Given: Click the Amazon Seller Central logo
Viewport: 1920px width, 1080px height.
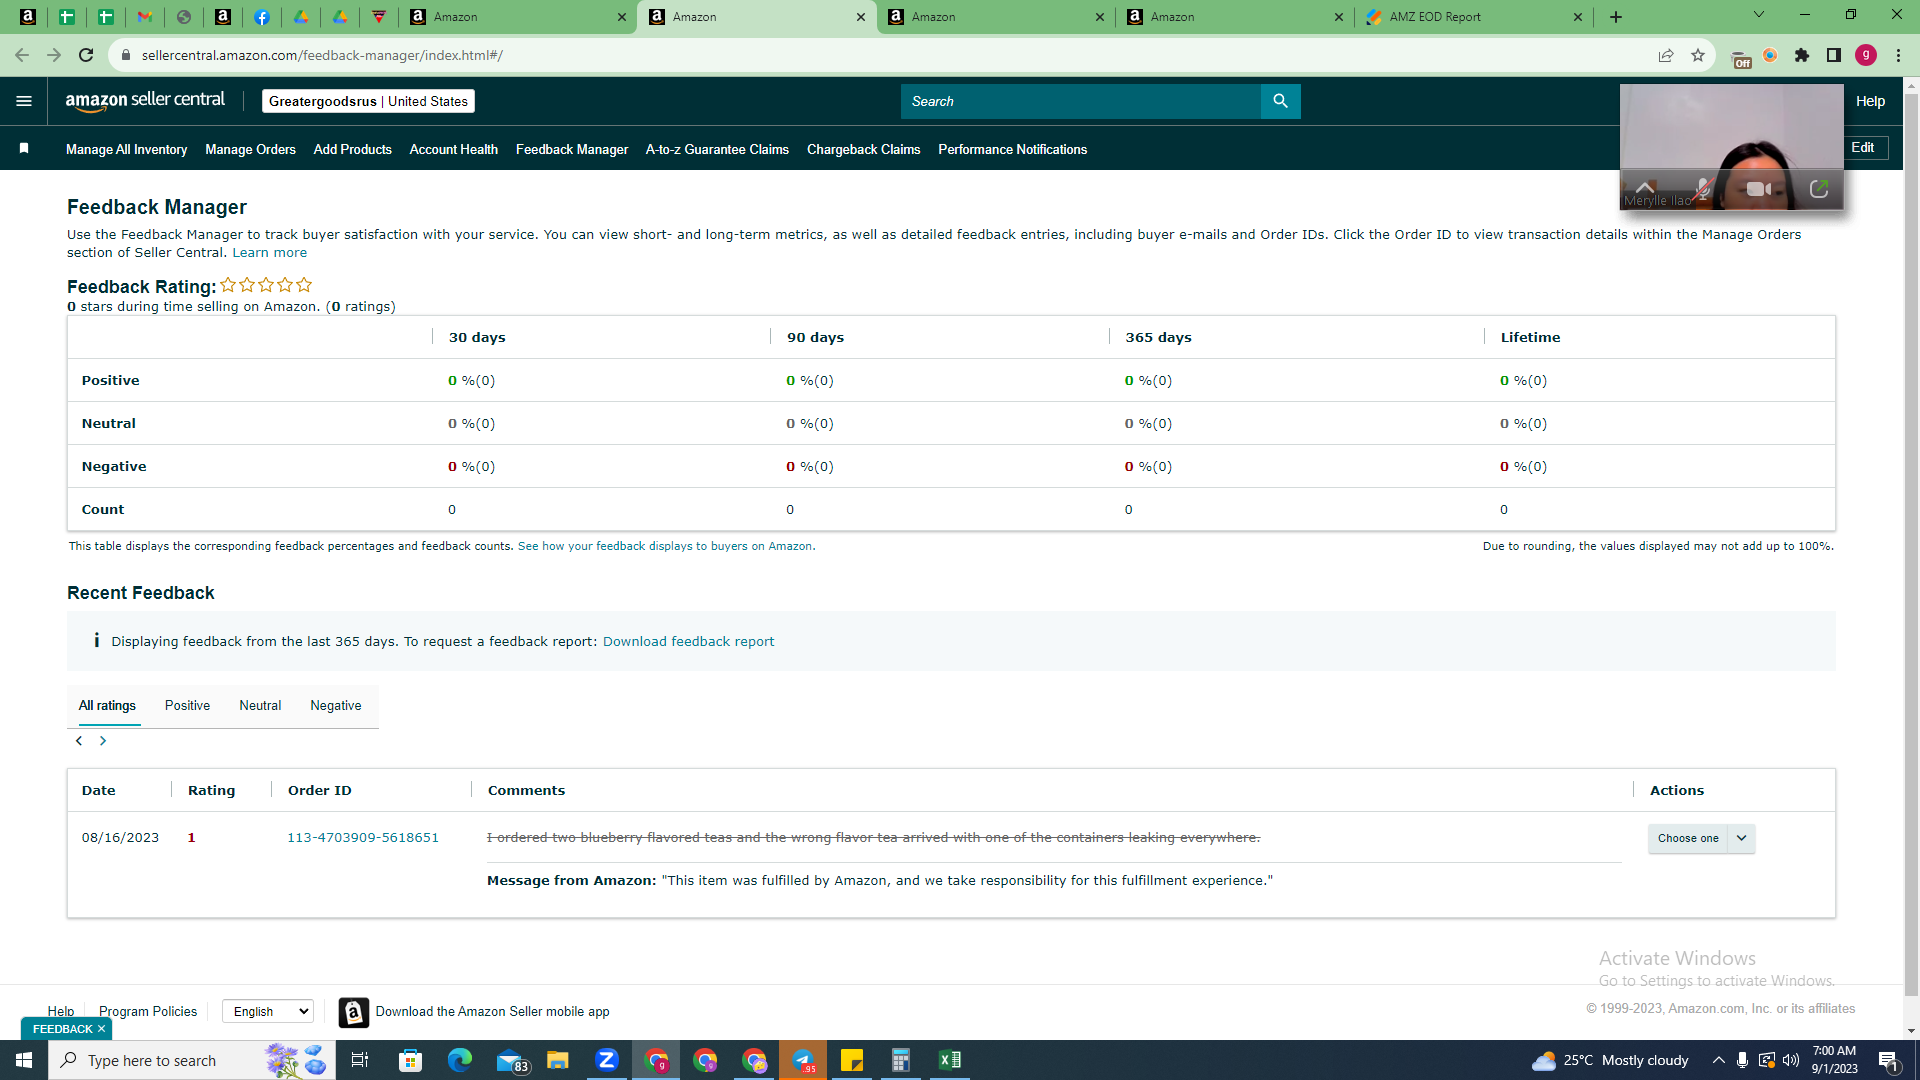Looking at the screenshot, I should click(145, 101).
